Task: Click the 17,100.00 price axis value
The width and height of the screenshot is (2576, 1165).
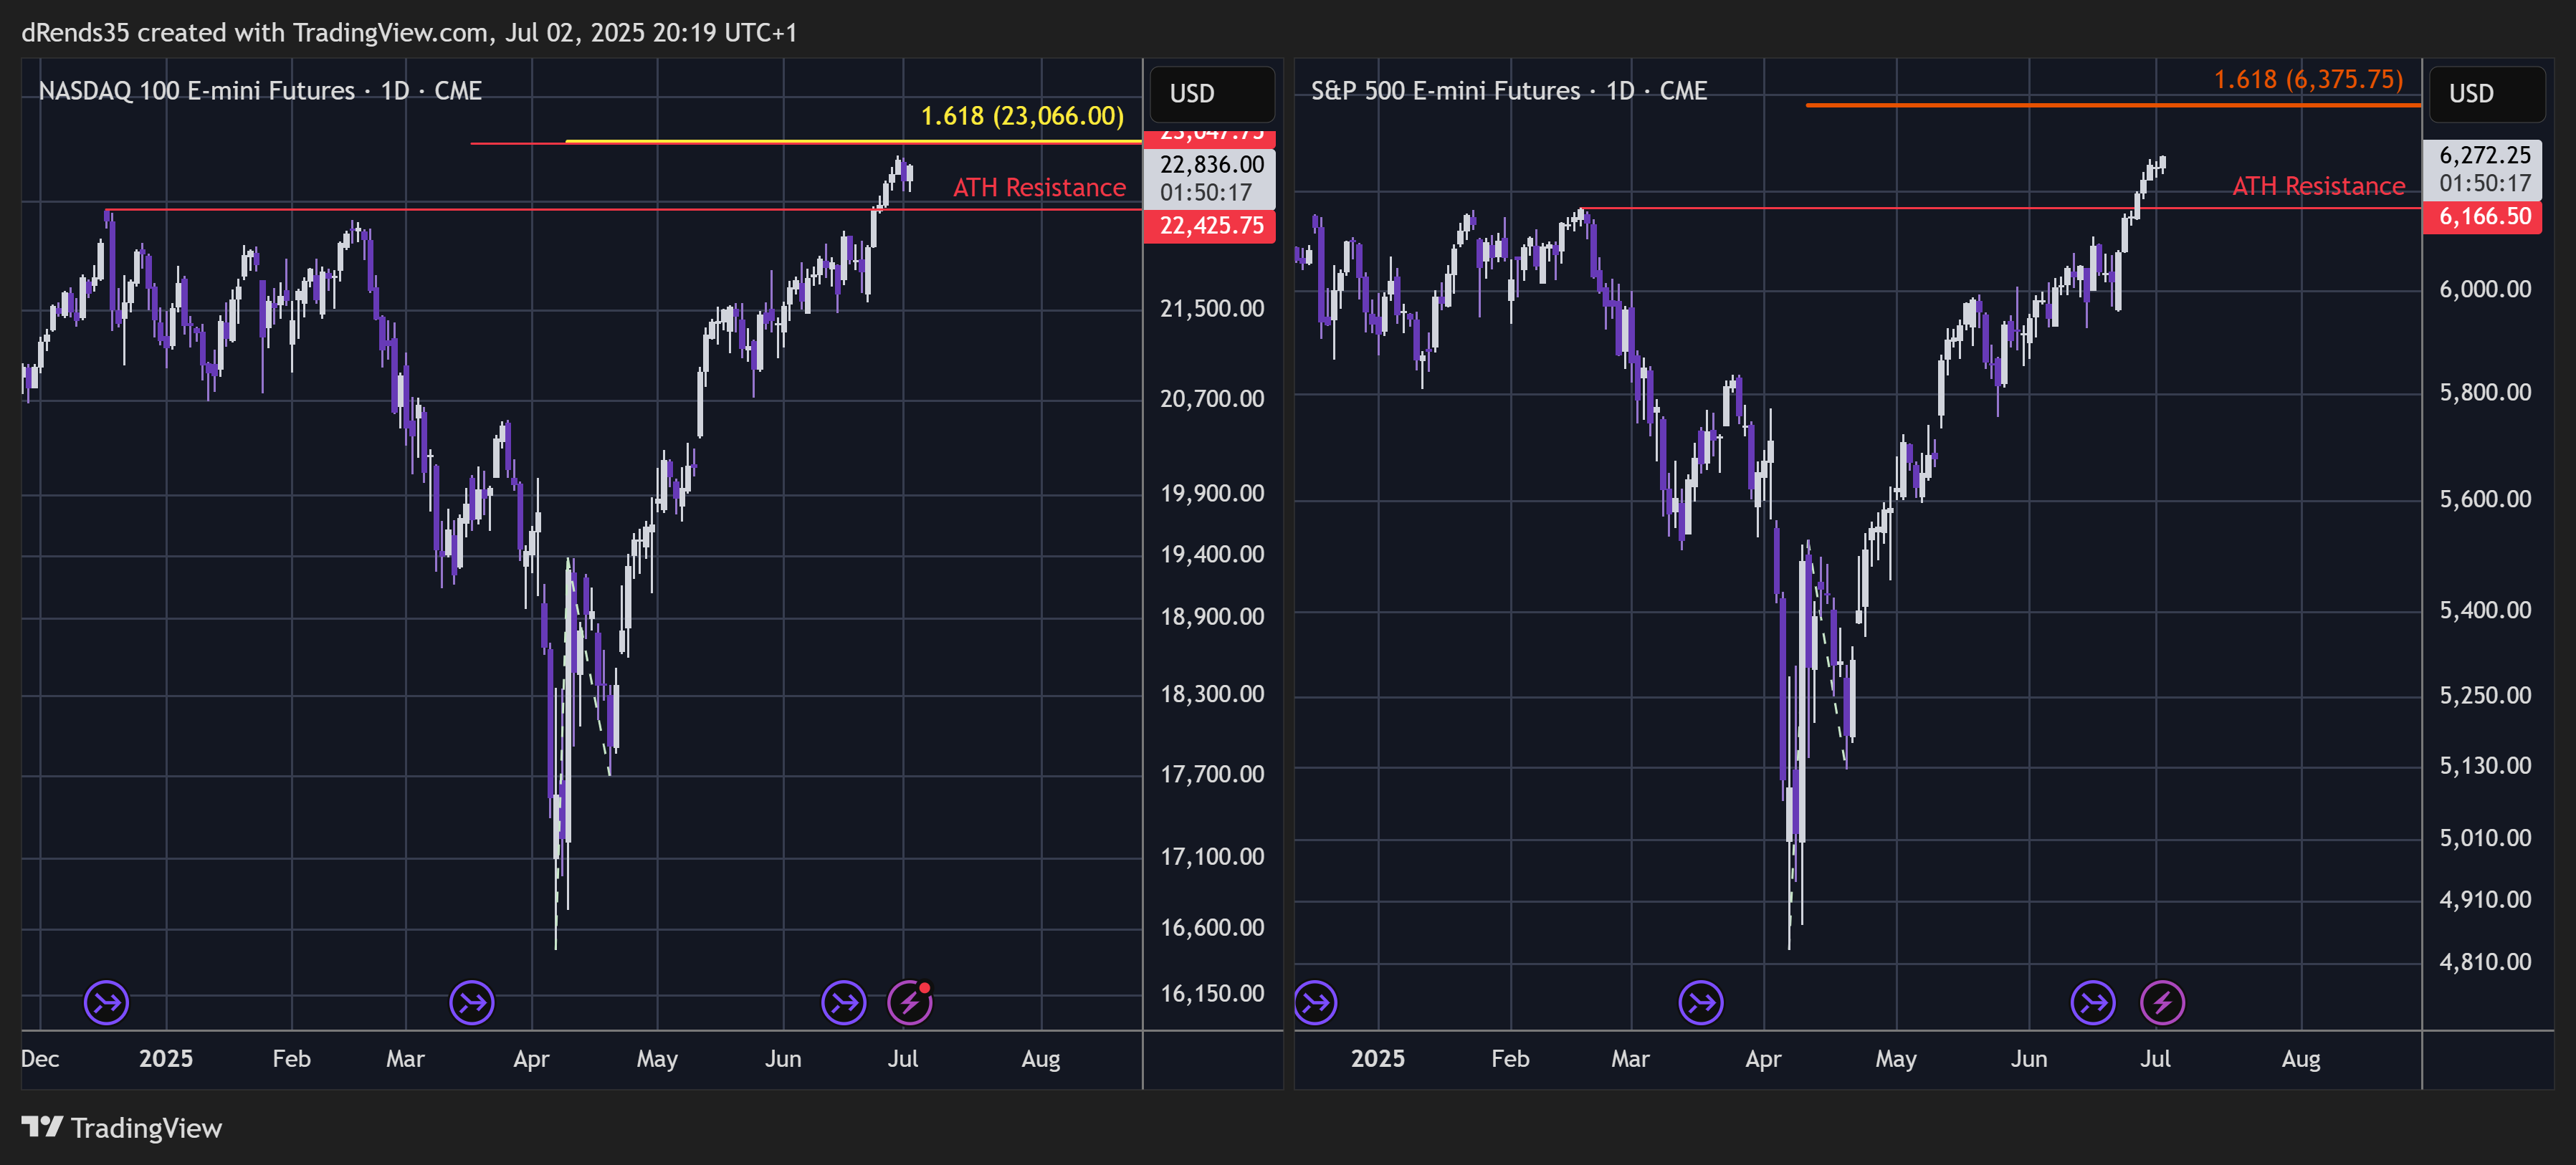Action: [x=1212, y=857]
